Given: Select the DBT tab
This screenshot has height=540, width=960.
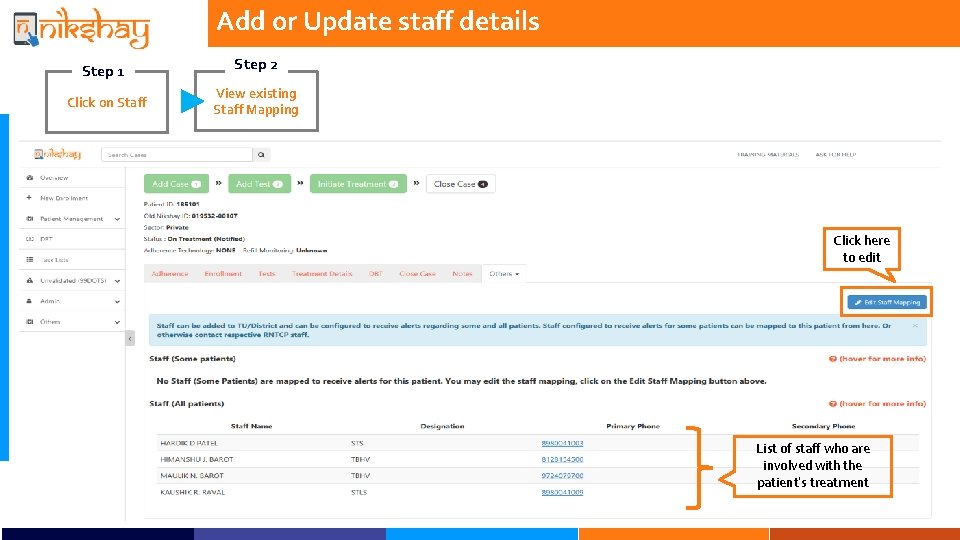Looking at the screenshot, I should [375, 274].
